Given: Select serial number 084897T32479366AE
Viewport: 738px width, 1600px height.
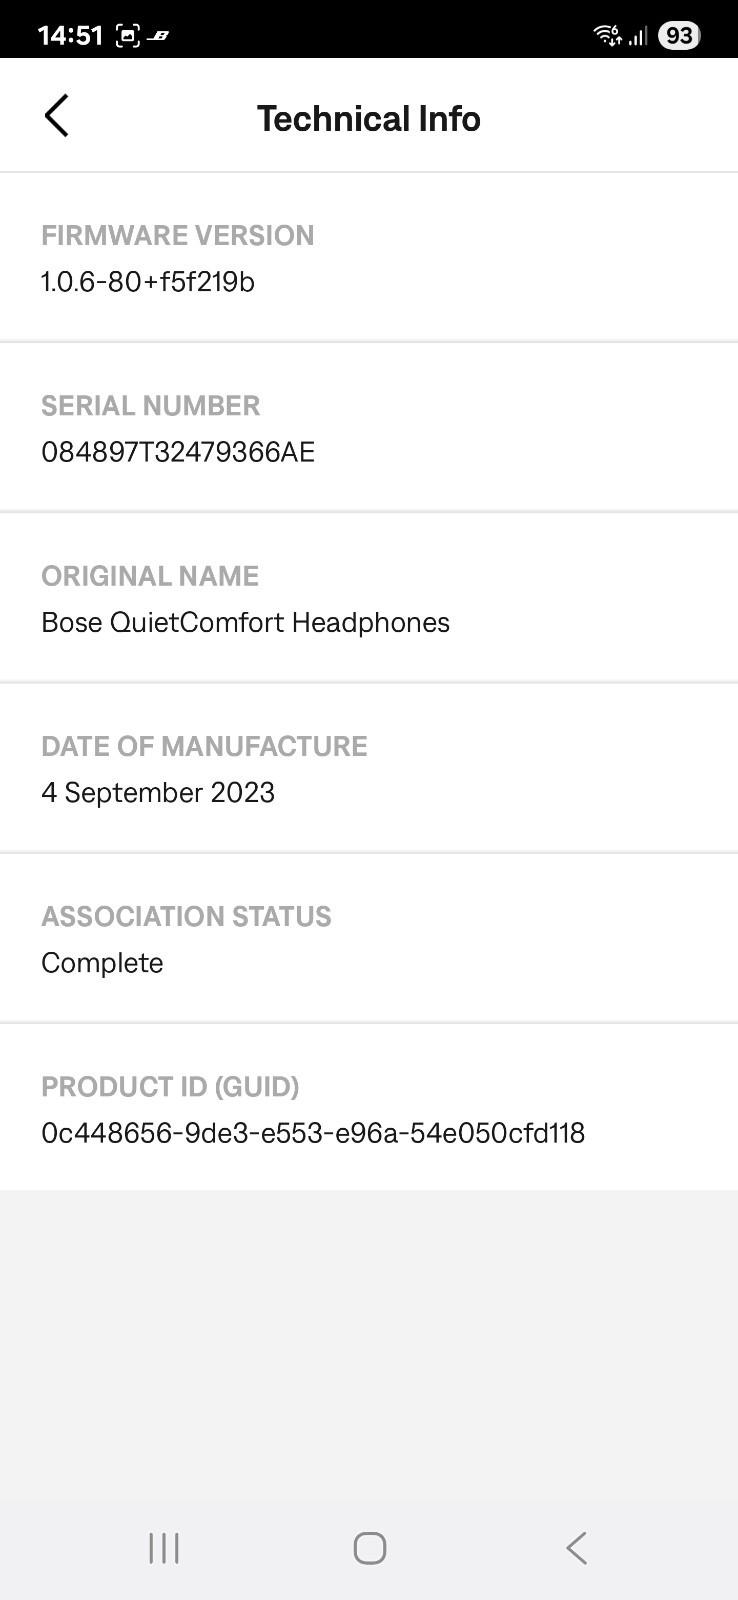Looking at the screenshot, I should 178,452.
